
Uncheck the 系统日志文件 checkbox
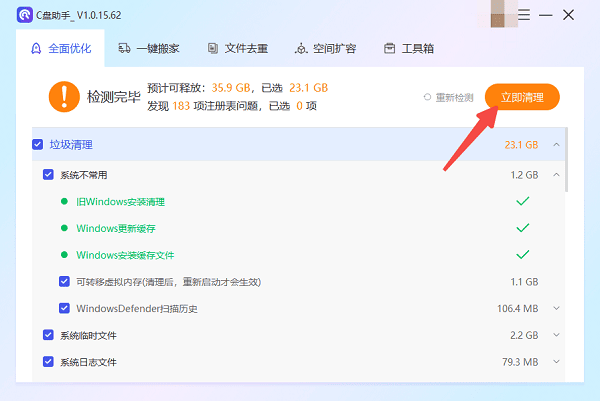click(x=48, y=362)
